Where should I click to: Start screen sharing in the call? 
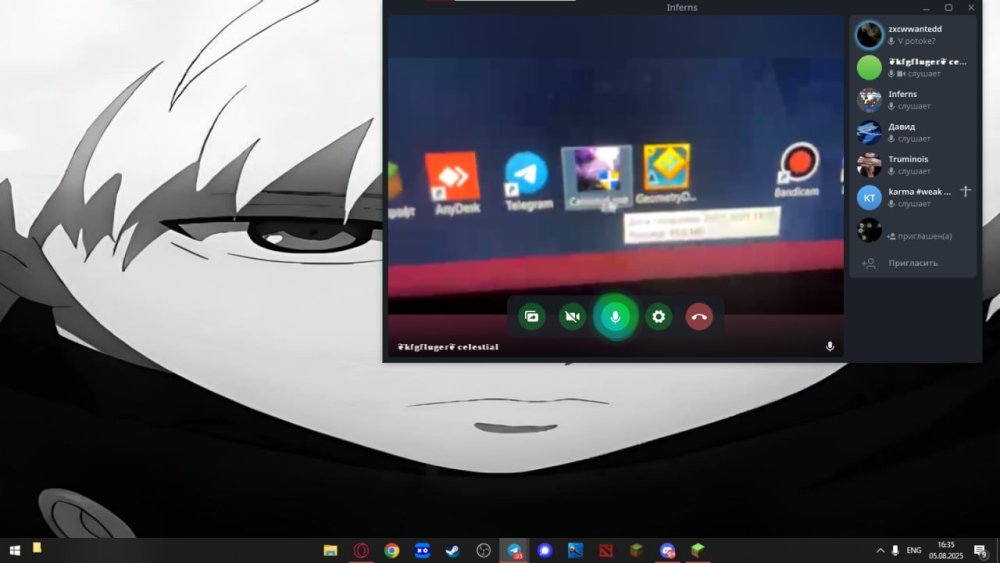tap(531, 317)
